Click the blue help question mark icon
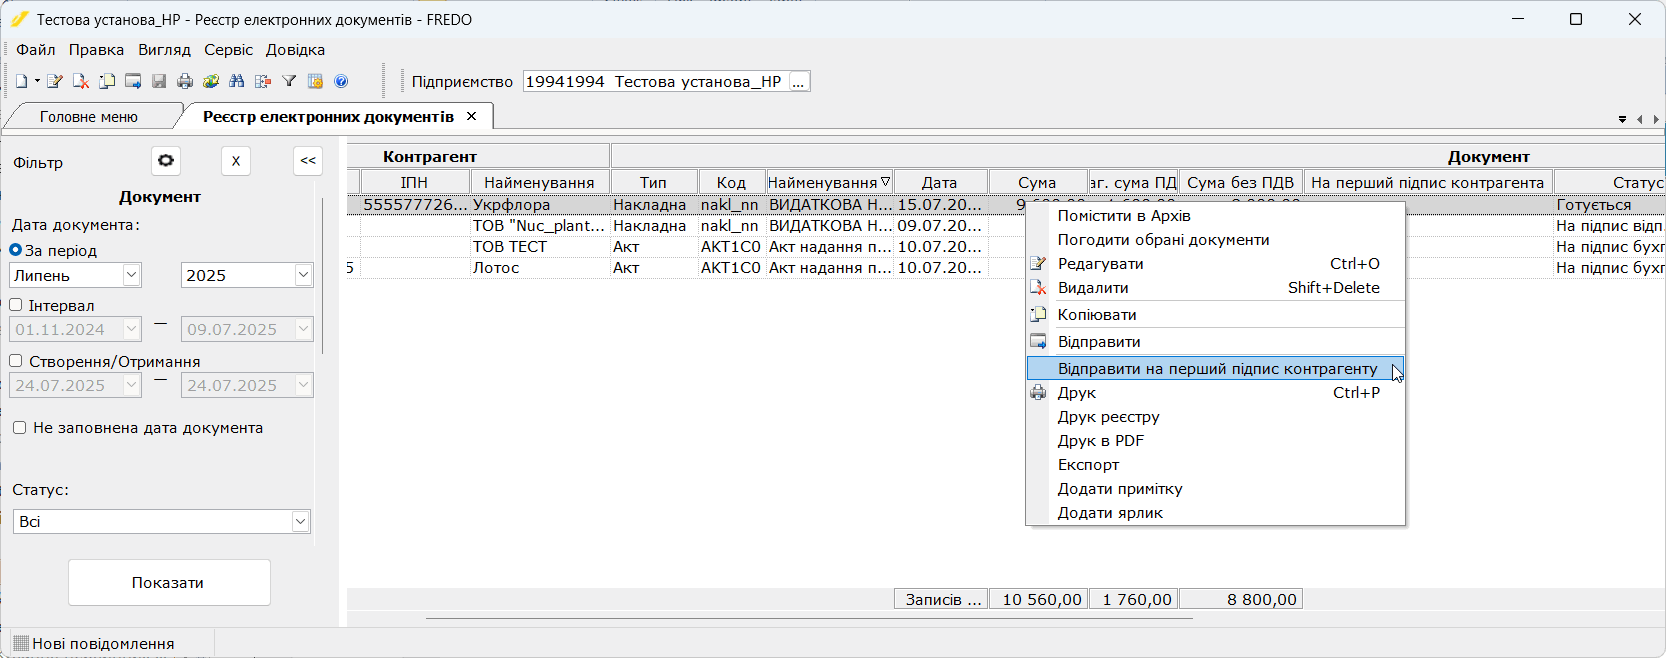 pyautogui.click(x=341, y=81)
